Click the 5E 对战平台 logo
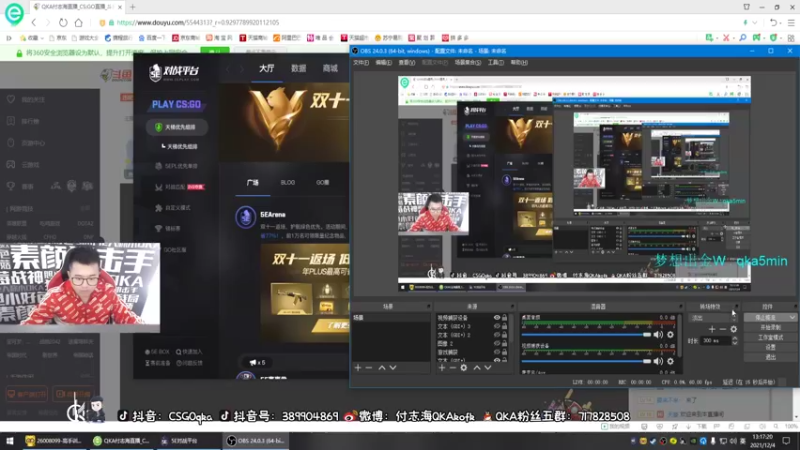 [173, 72]
